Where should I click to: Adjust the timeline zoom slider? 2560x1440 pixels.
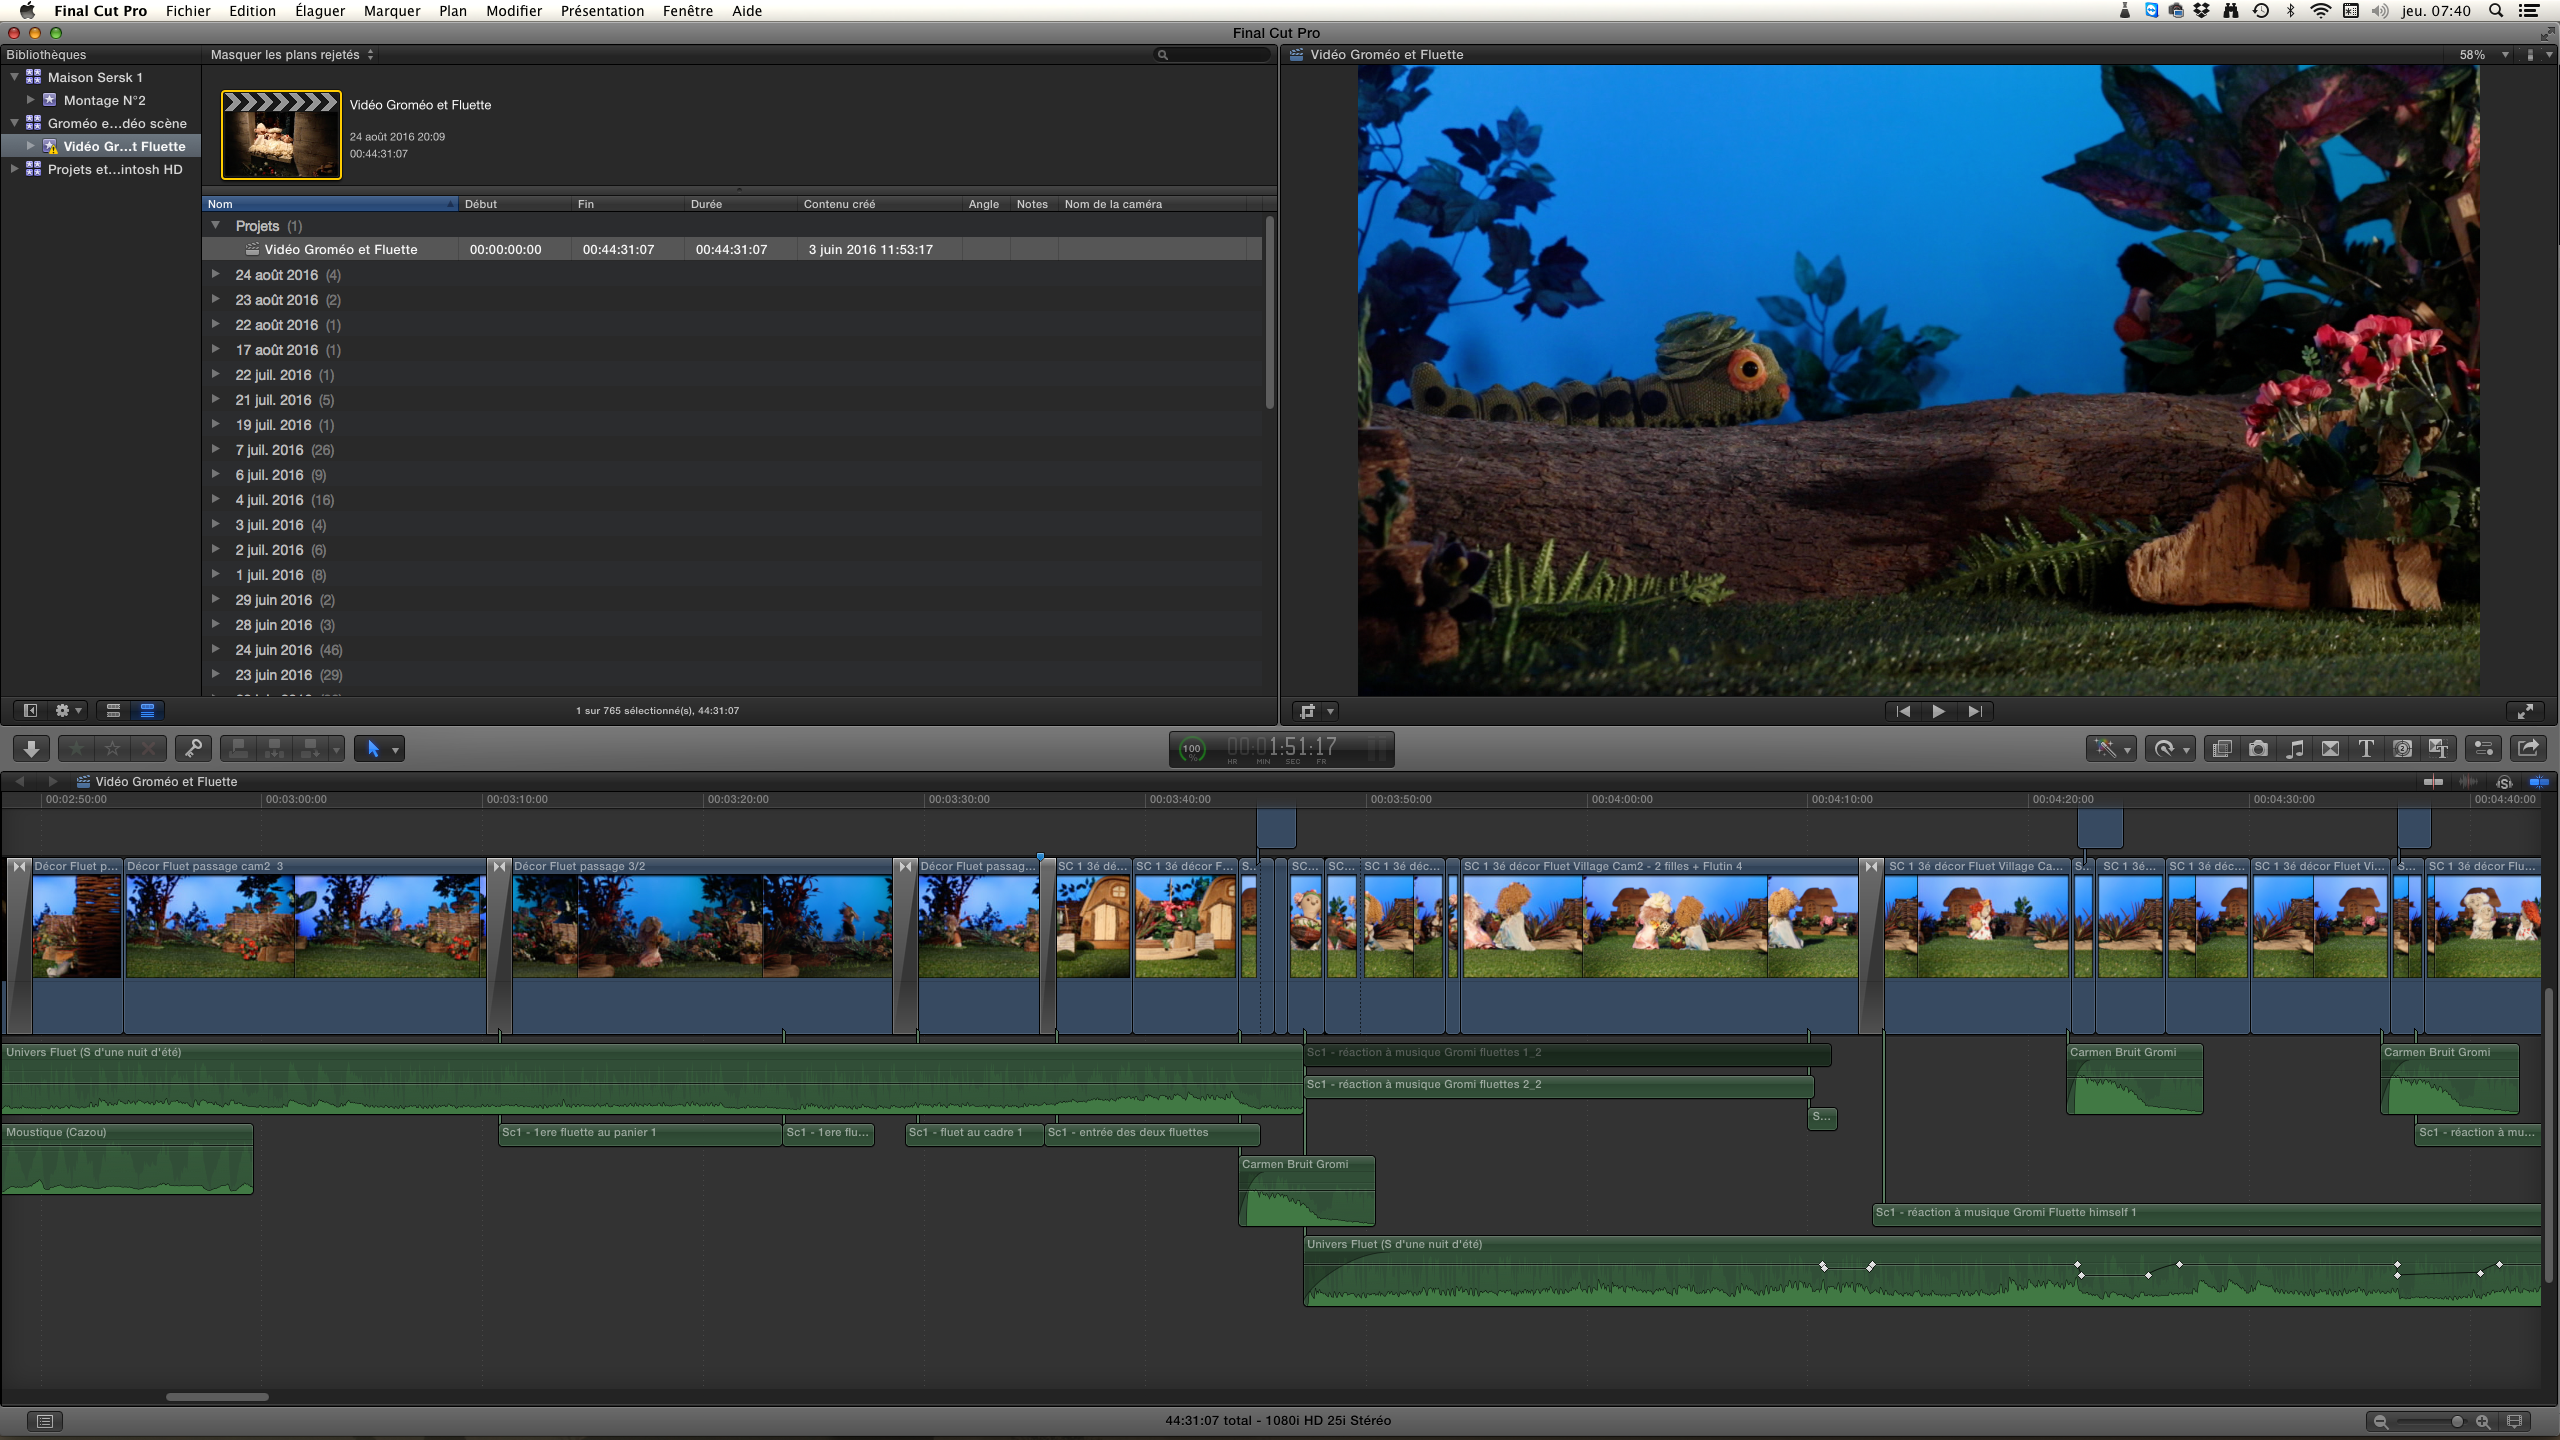[x=2456, y=1421]
